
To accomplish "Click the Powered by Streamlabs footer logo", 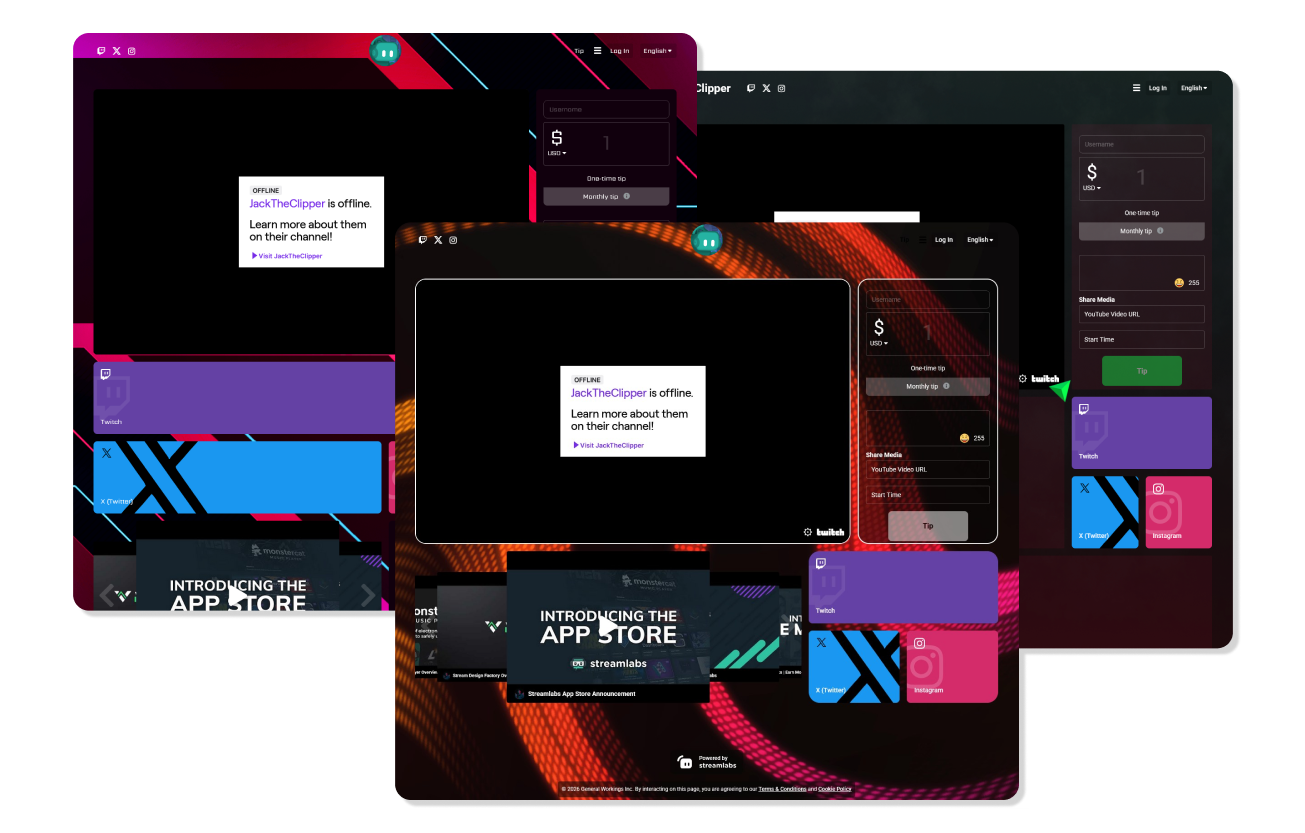I will (x=706, y=761).
